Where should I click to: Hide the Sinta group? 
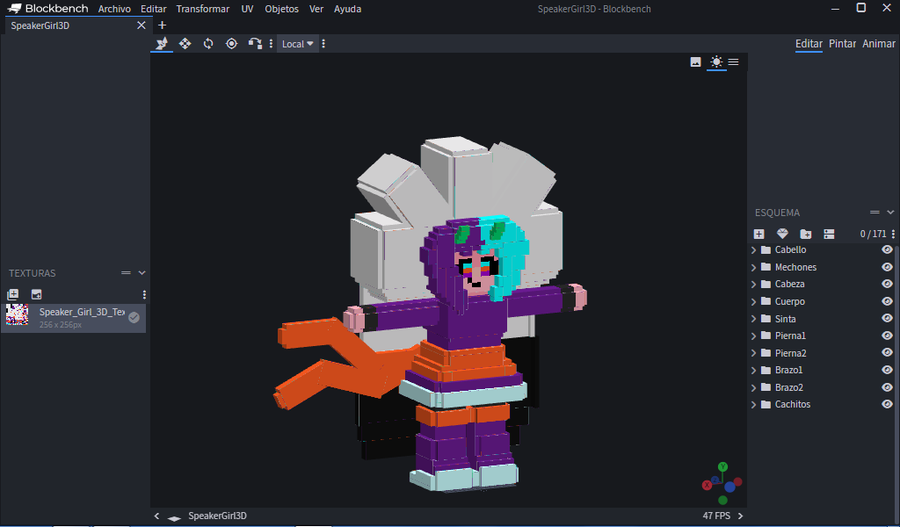887,318
